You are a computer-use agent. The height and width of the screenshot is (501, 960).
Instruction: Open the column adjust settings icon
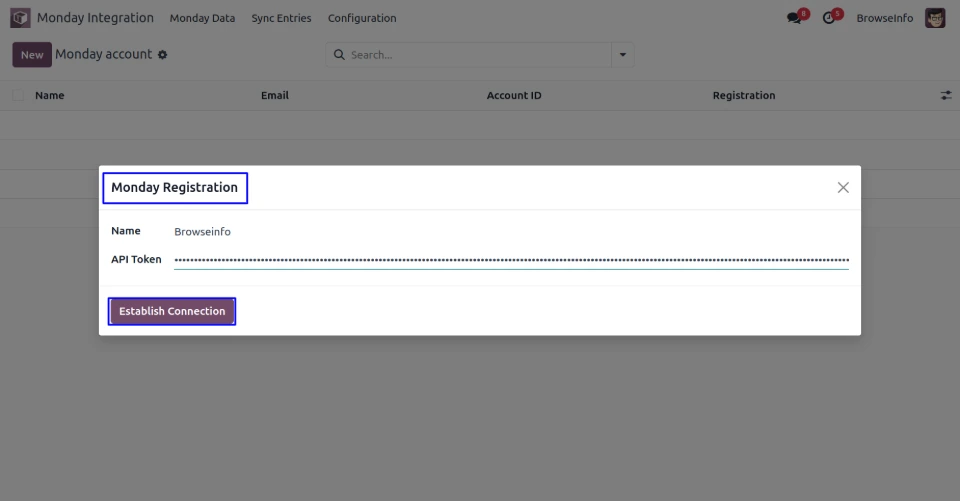tap(945, 95)
